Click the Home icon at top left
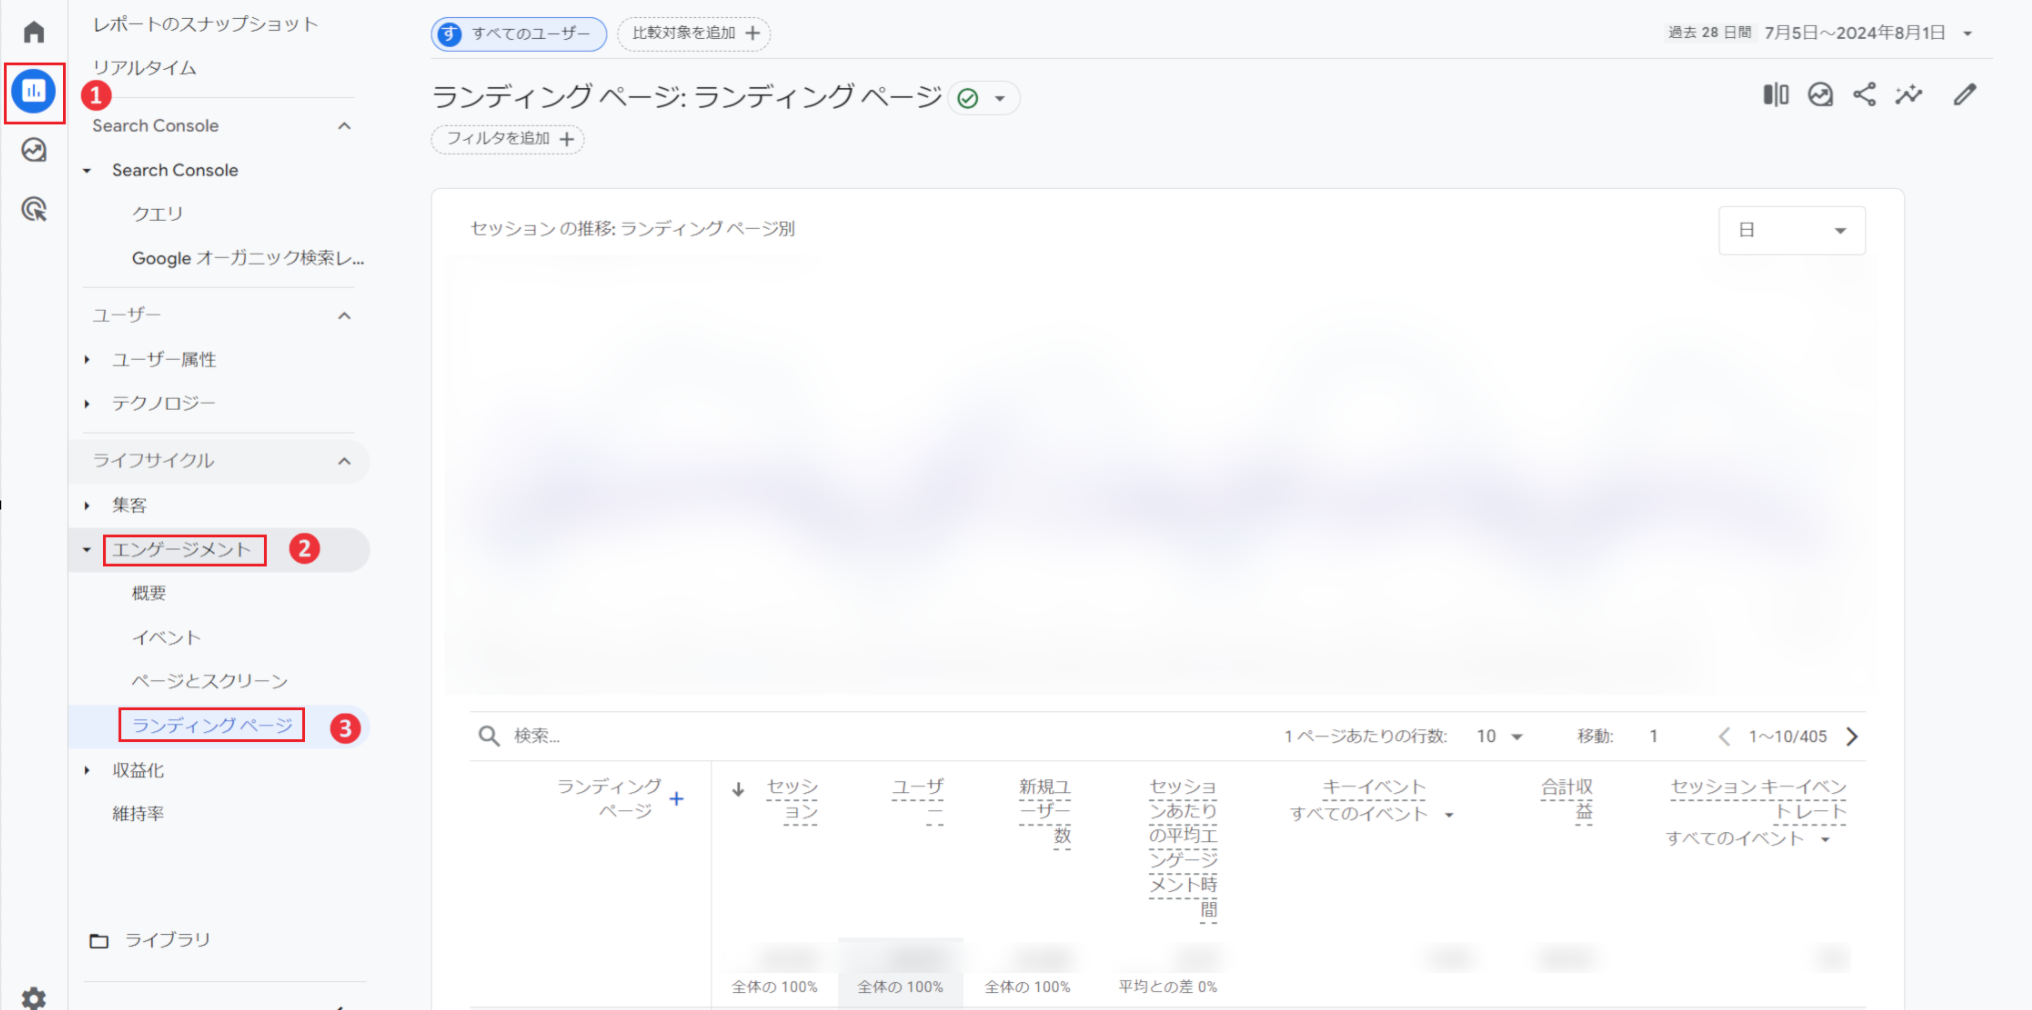 point(34,31)
